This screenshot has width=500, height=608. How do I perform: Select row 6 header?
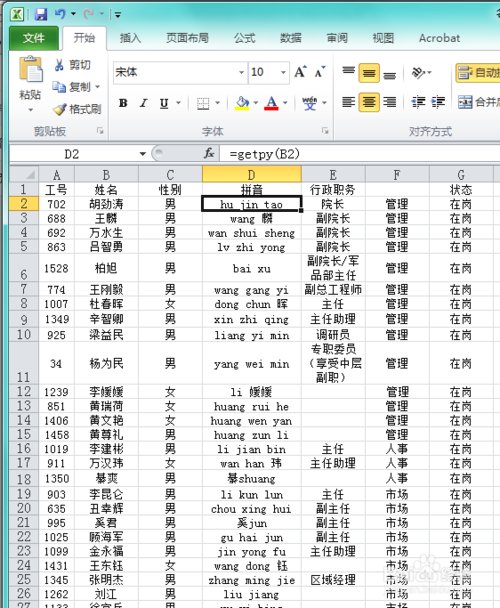tap(24, 268)
